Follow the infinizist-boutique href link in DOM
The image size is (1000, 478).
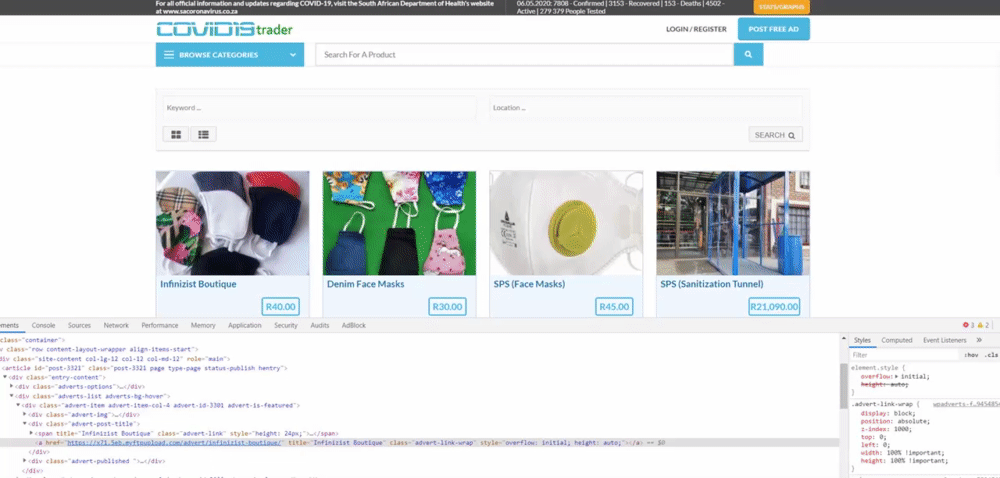pos(174,442)
